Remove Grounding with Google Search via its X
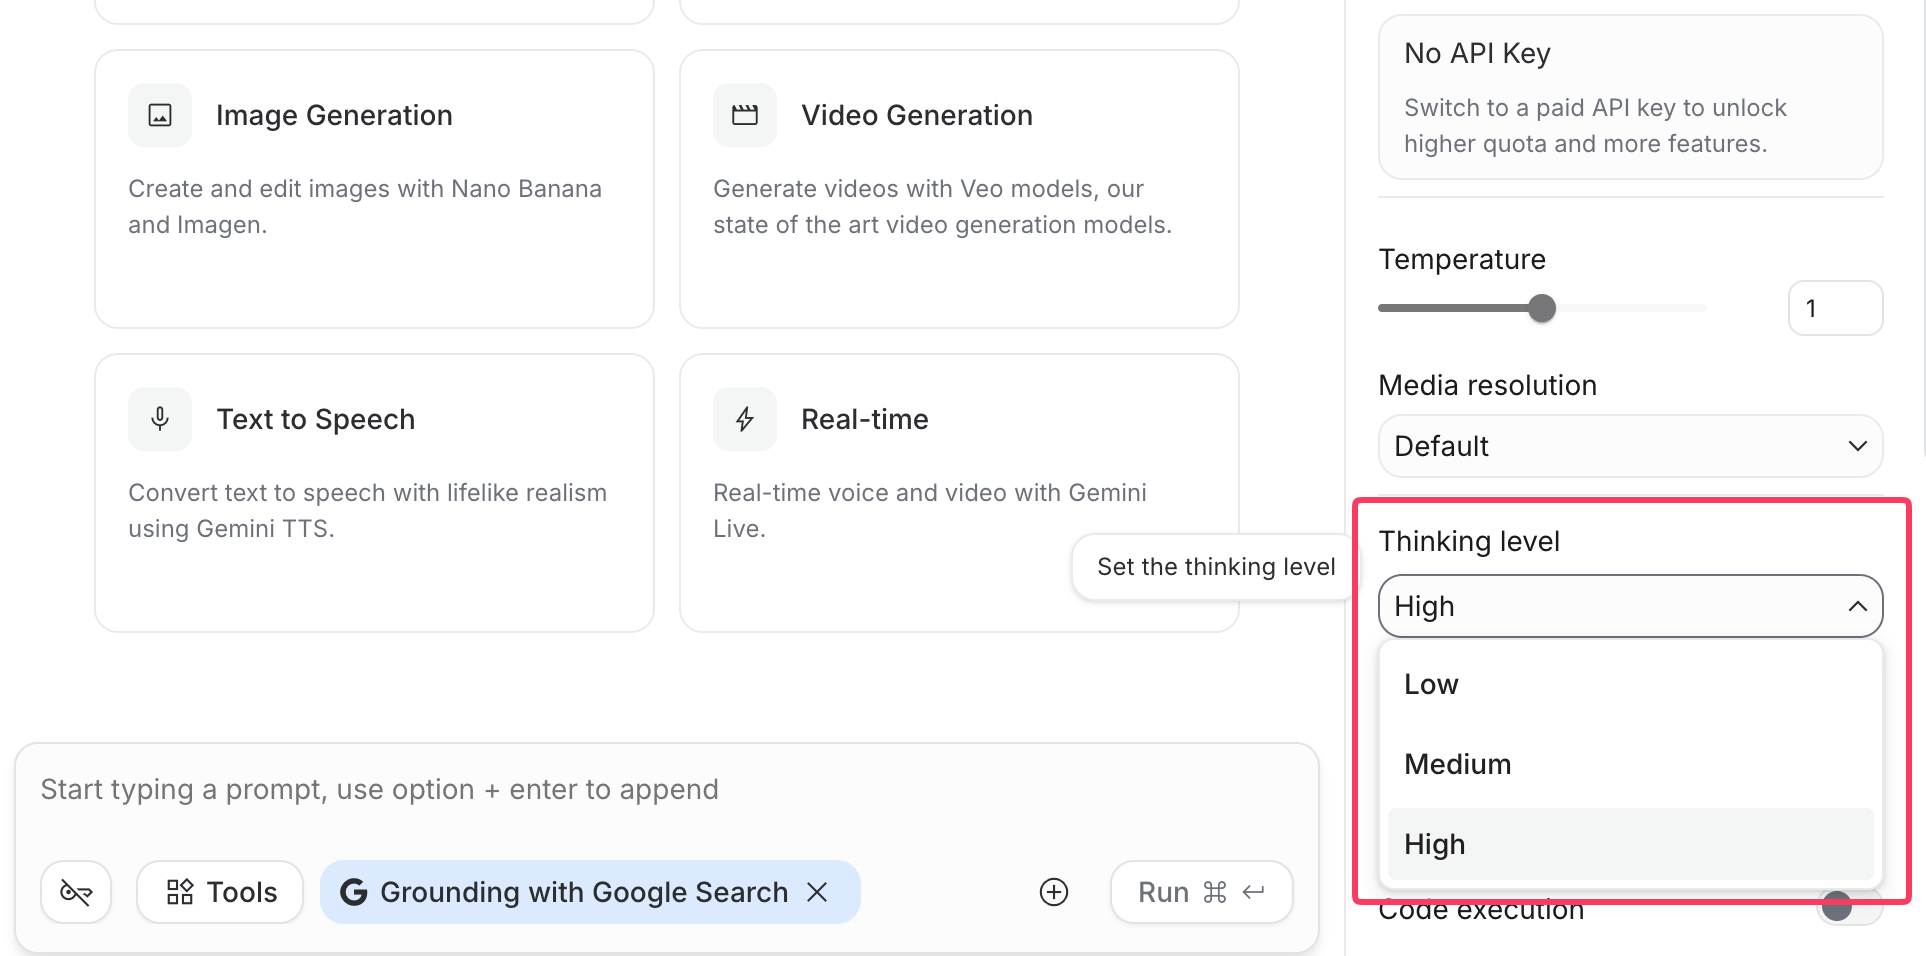This screenshot has width=1926, height=956. (x=818, y=892)
